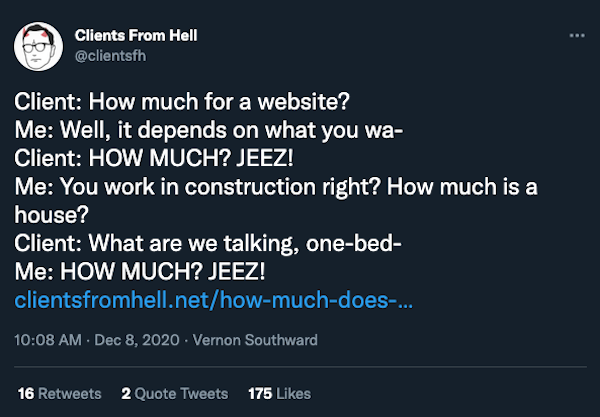This screenshot has height=417, width=600.
Task: Click the 10:08 AM timestamp
Action: click(45, 340)
